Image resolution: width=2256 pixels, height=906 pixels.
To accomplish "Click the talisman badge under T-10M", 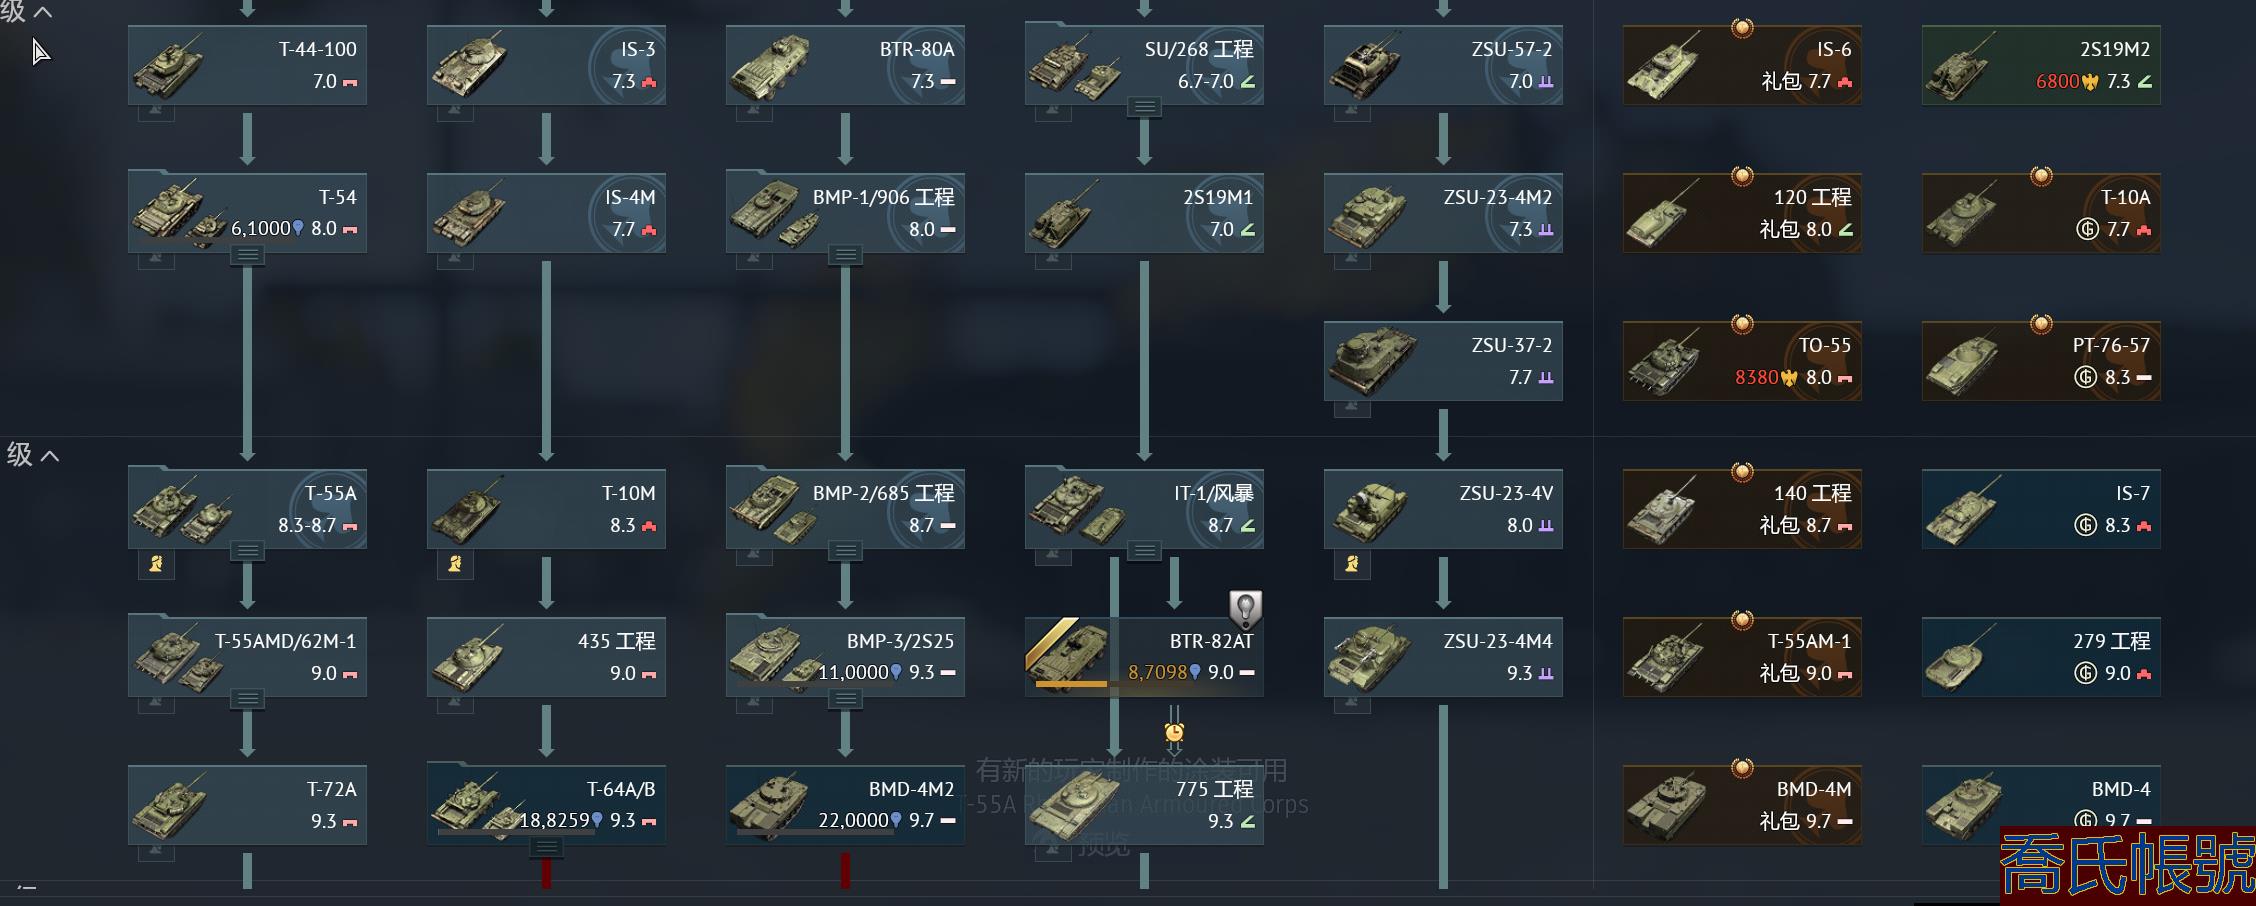I will click(x=455, y=564).
